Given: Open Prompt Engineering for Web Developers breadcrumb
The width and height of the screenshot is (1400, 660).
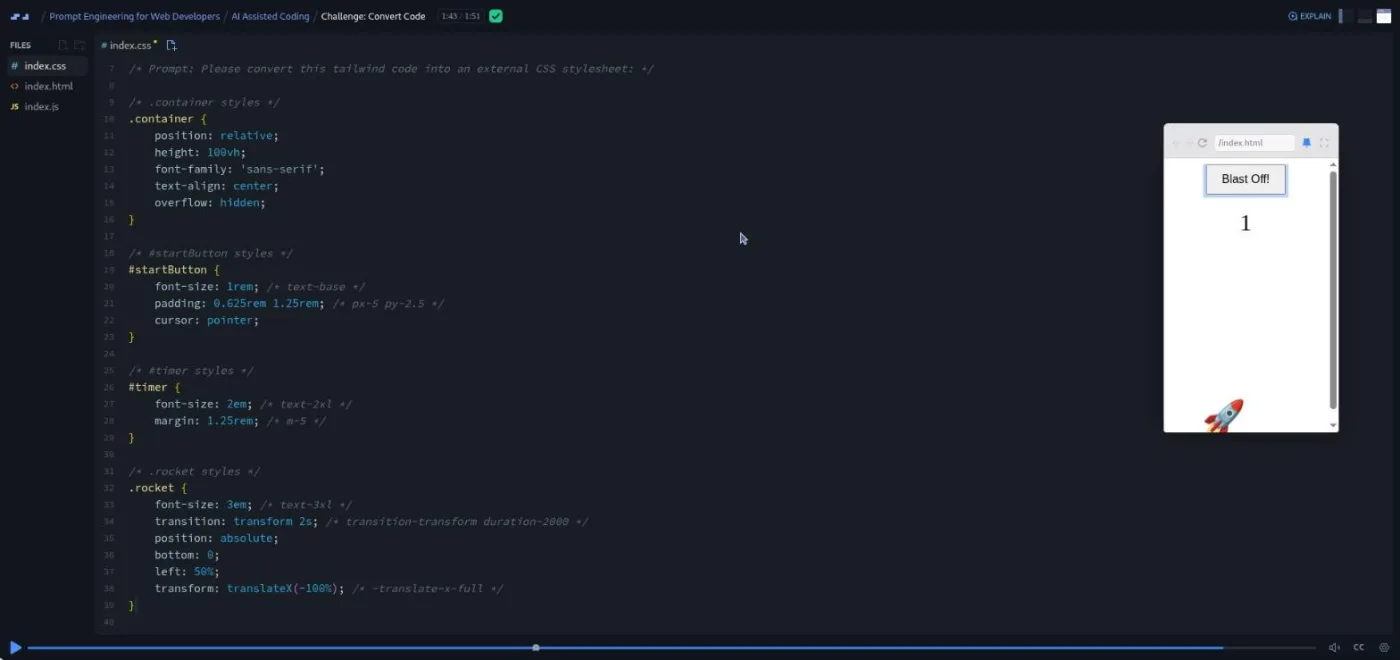Looking at the screenshot, I should coord(135,16).
